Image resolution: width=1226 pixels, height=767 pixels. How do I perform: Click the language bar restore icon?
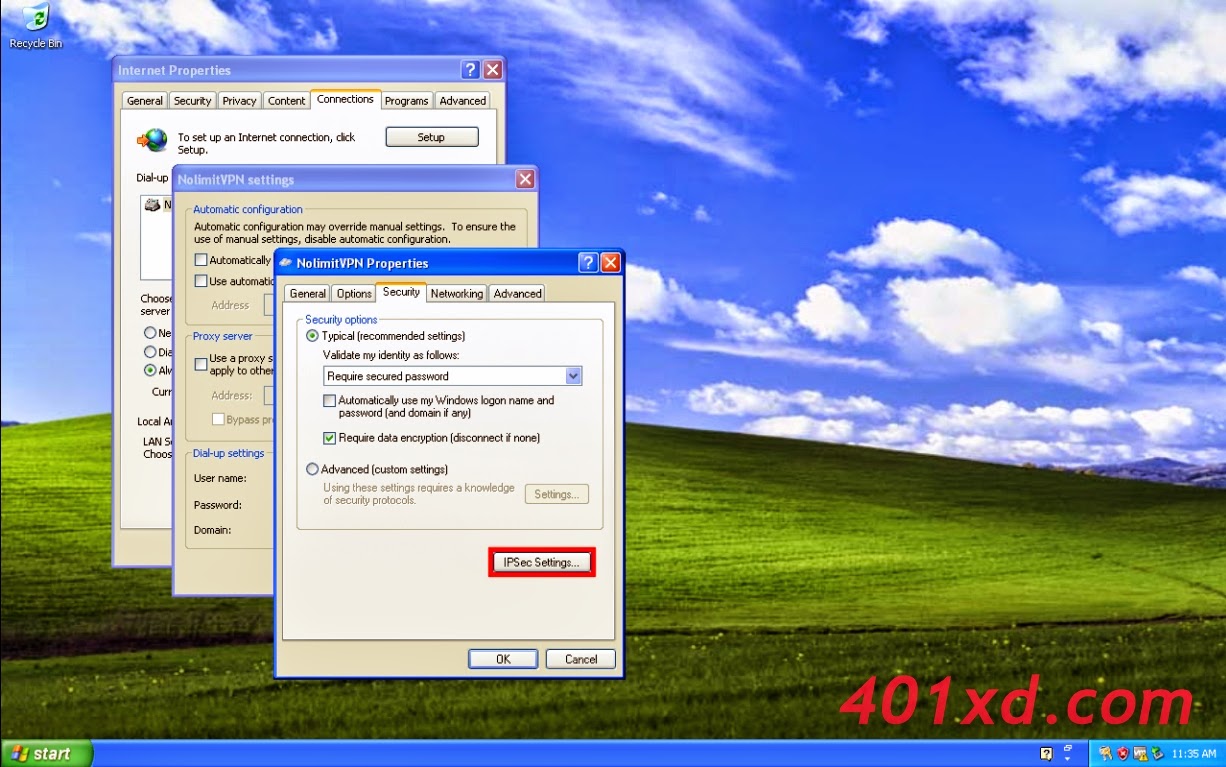coord(1068,747)
